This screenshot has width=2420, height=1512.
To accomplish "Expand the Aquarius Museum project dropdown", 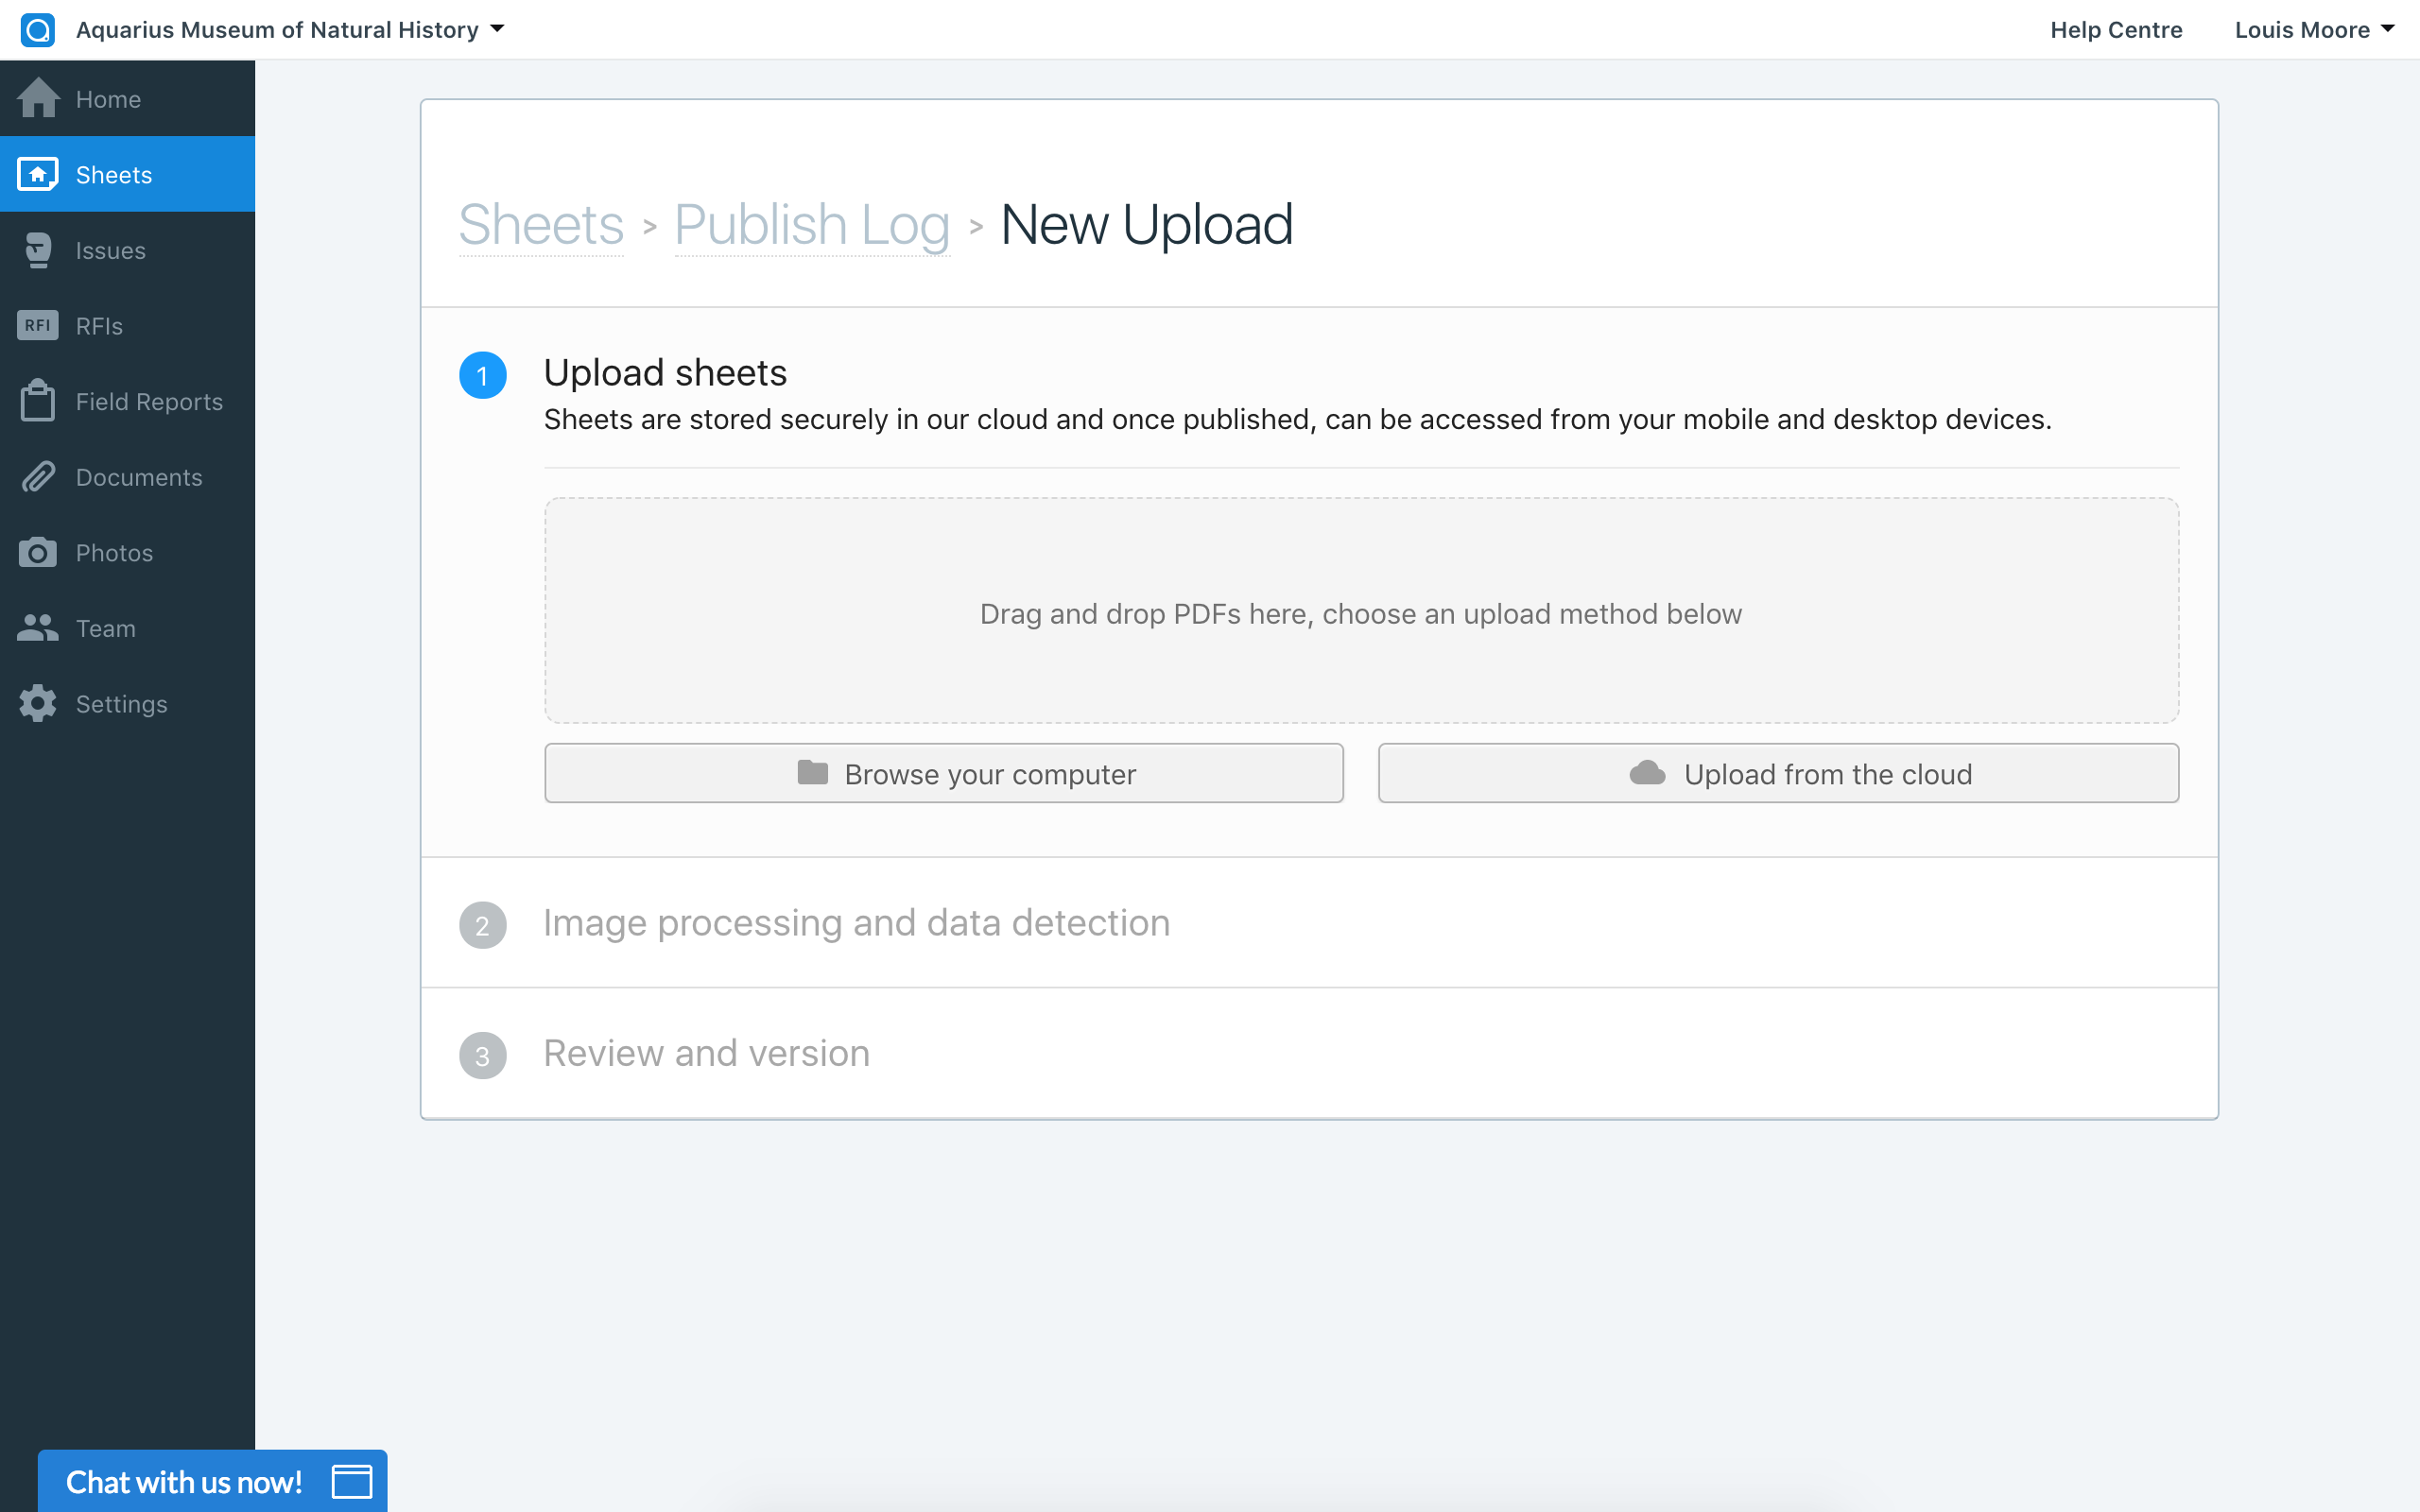I will 290,30.
